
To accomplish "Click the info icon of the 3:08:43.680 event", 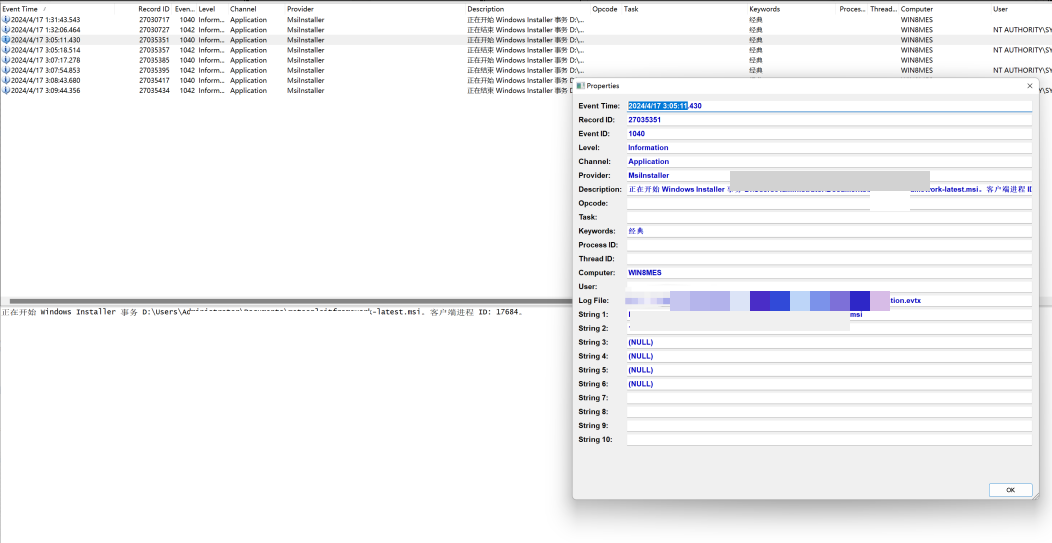I will [x=6, y=80].
